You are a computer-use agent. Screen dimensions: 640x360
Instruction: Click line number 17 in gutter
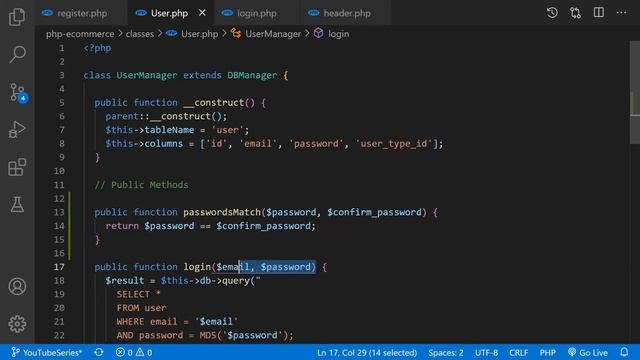pos(59,267)
